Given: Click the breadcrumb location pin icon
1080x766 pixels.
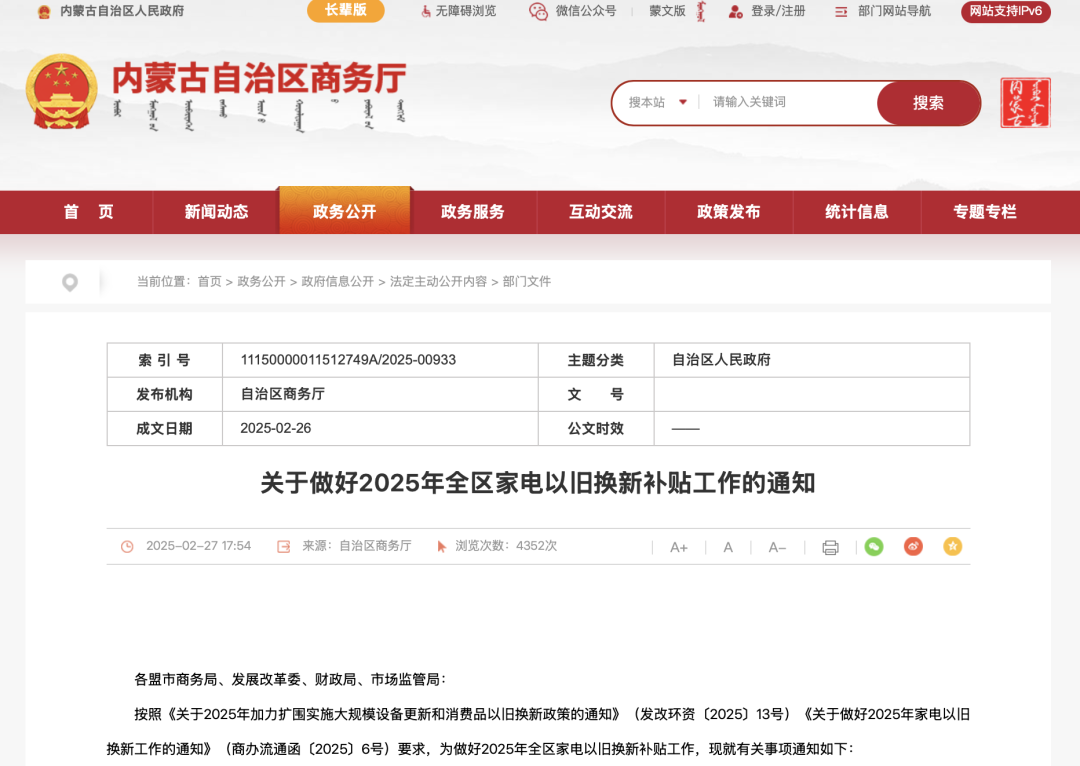Looking at the screenshot, I should (x=69, y=281).
